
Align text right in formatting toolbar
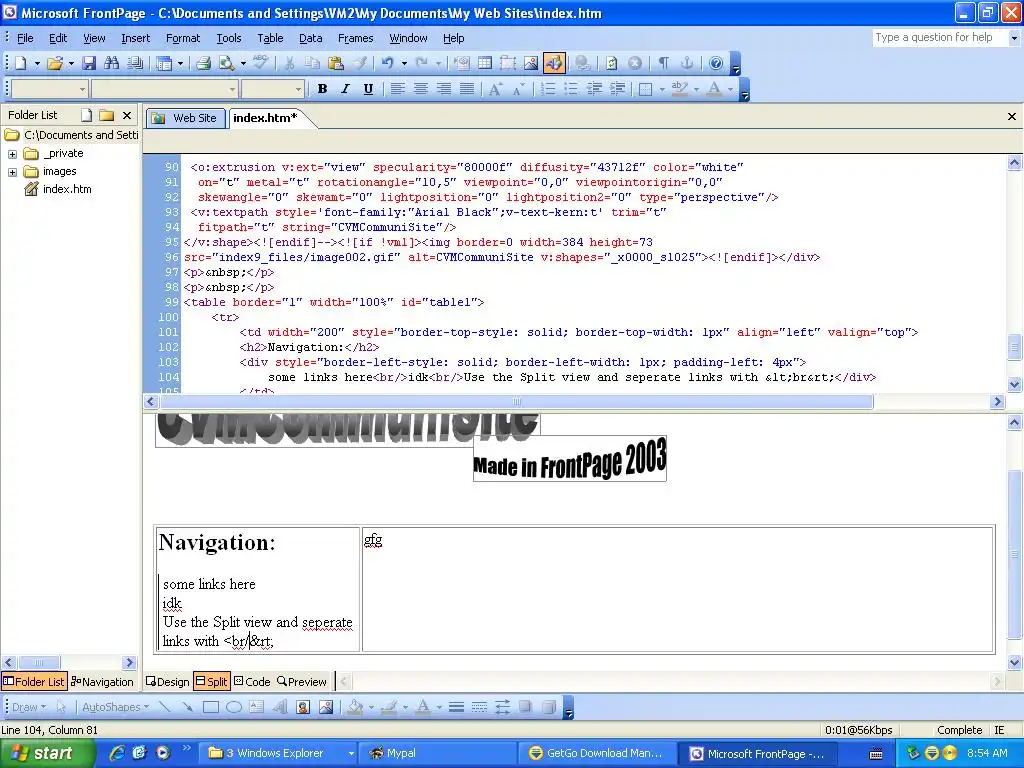point(444,89)
